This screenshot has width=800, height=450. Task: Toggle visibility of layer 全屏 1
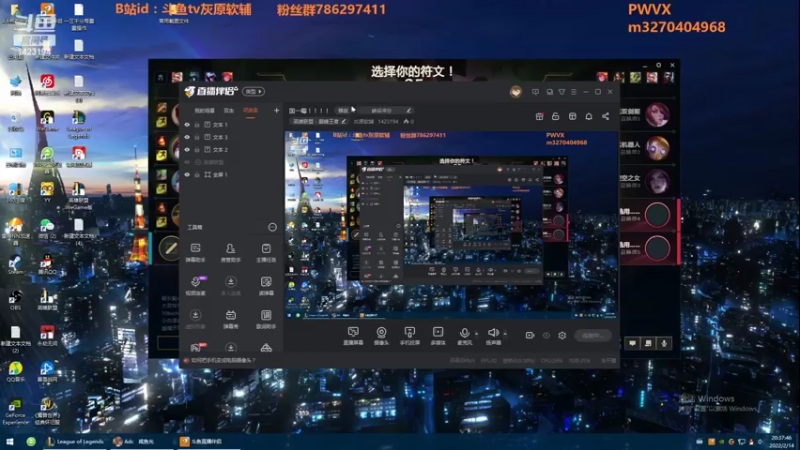[x=187, y=174]
